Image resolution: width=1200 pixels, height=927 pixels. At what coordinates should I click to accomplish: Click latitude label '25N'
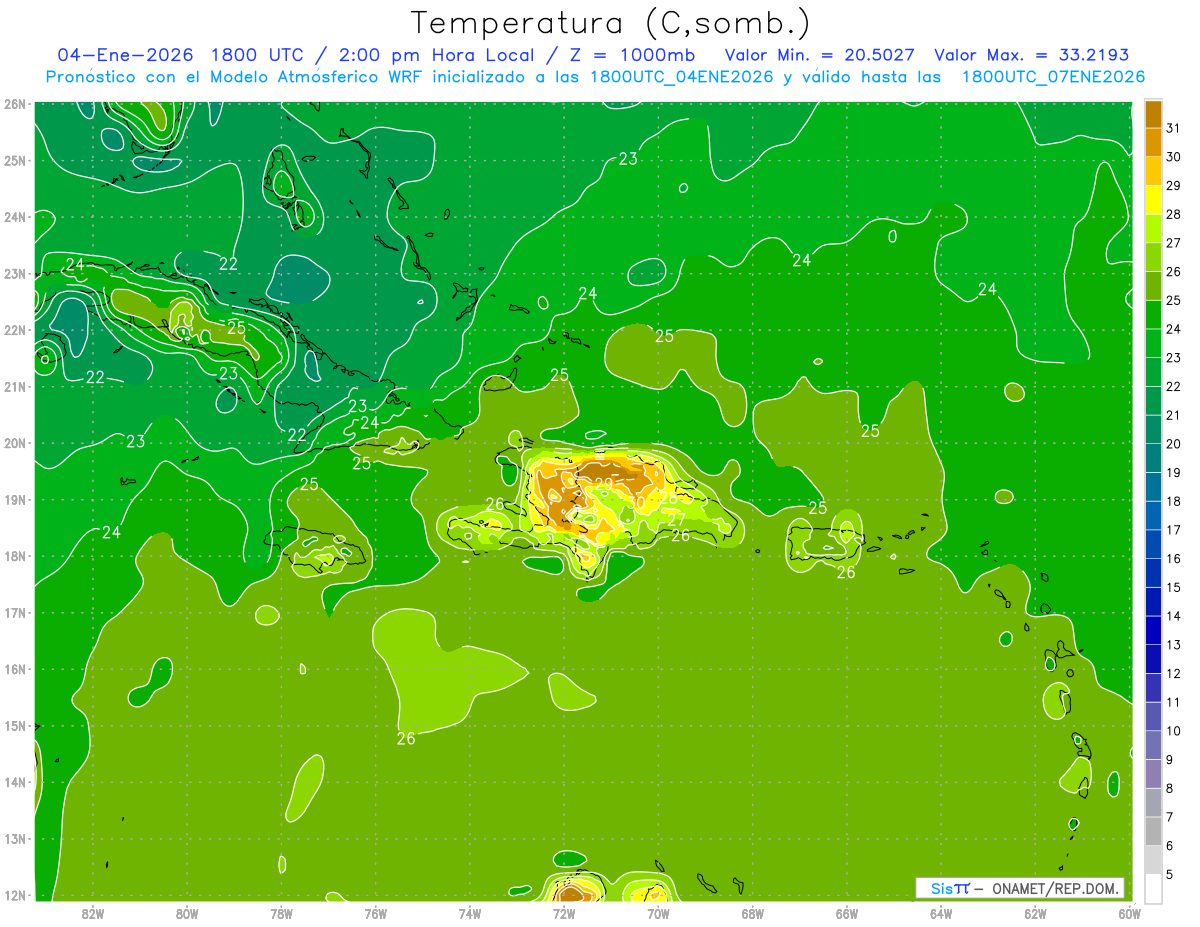click(x=14, y=160)
